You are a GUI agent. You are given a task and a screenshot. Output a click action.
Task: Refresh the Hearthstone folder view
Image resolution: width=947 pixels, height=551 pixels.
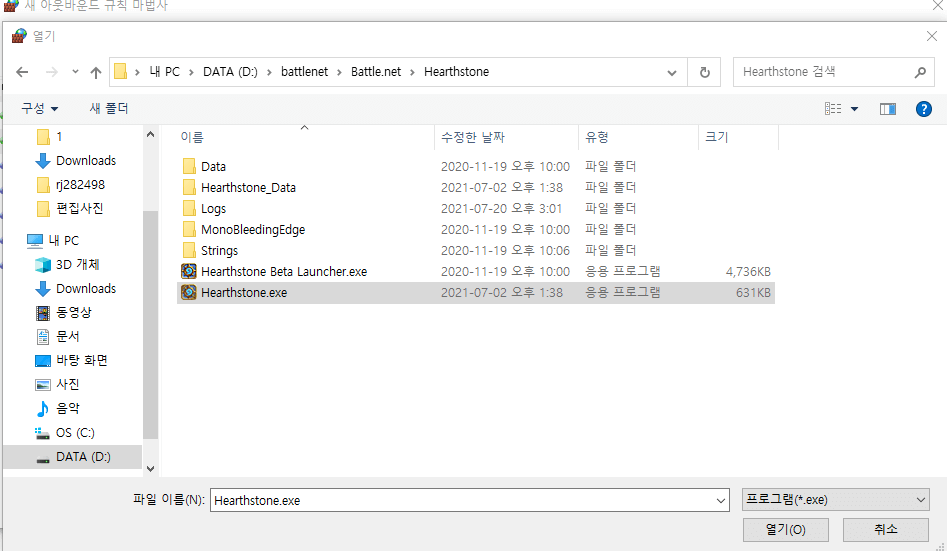click(704, 72)
